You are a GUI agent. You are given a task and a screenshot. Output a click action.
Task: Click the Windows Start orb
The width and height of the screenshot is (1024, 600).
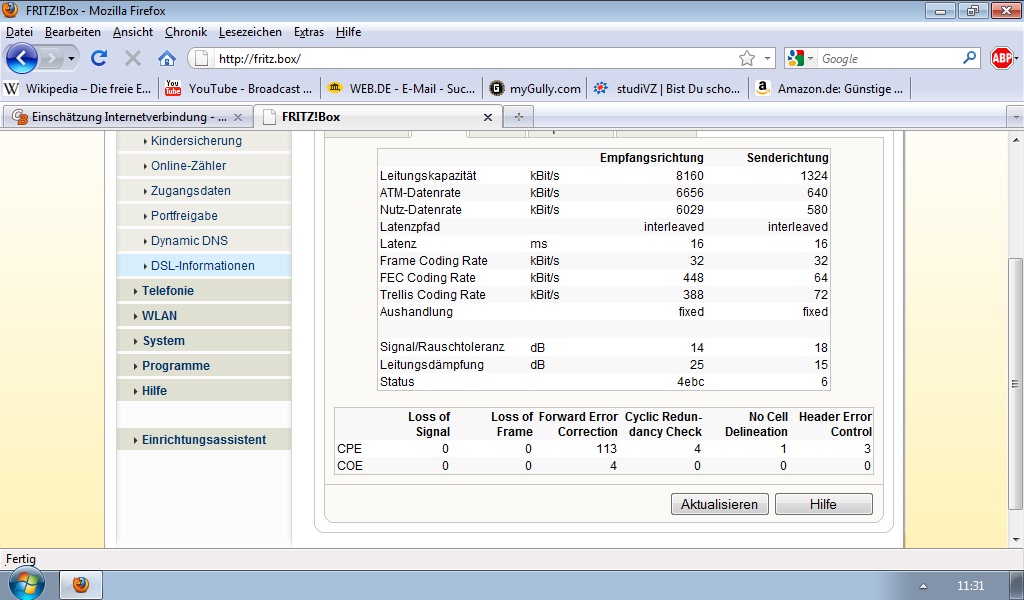pyautogui.click(x=27, y=583)
